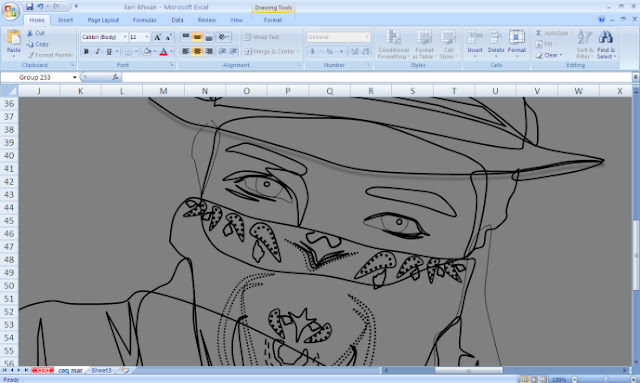
Task: Switch to the ceq mar sheet tab
Action: 70,370
